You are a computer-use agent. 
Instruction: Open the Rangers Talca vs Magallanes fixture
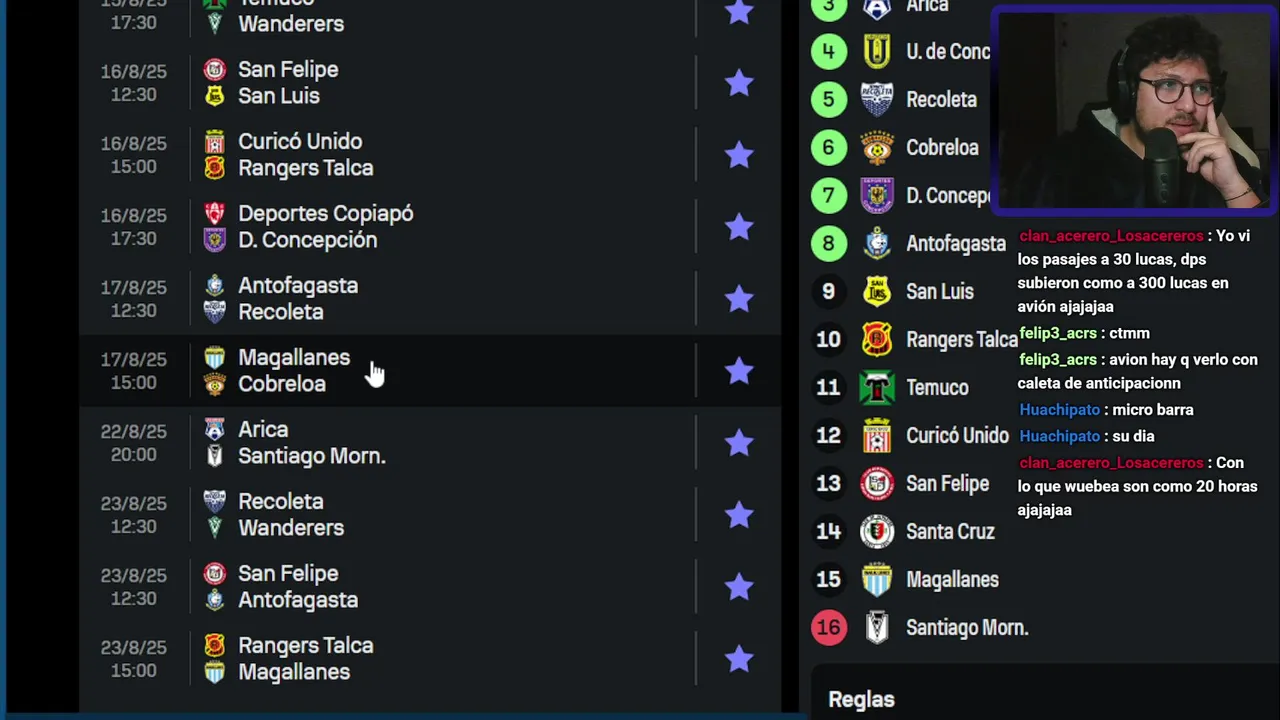pos(430,658)
